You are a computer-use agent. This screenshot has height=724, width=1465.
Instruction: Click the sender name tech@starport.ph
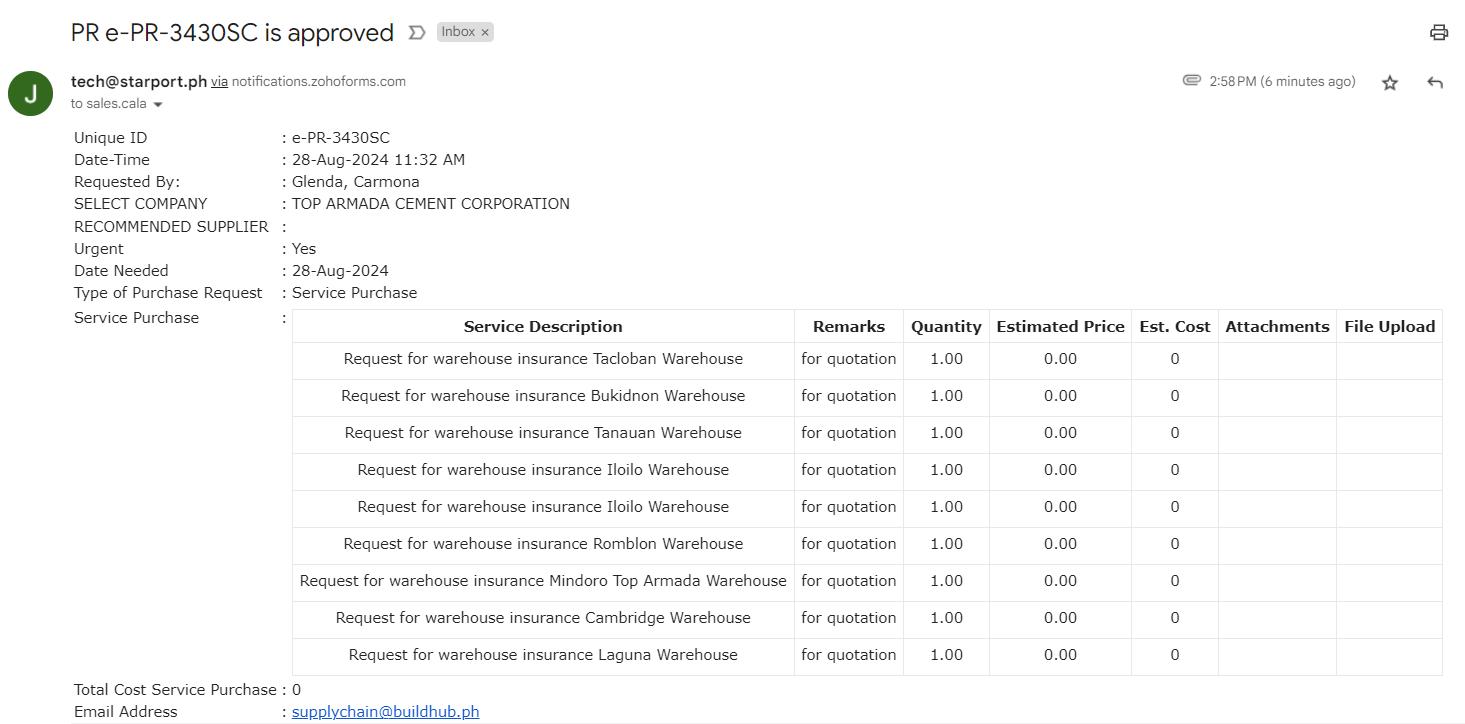click(x=138, y=81)
